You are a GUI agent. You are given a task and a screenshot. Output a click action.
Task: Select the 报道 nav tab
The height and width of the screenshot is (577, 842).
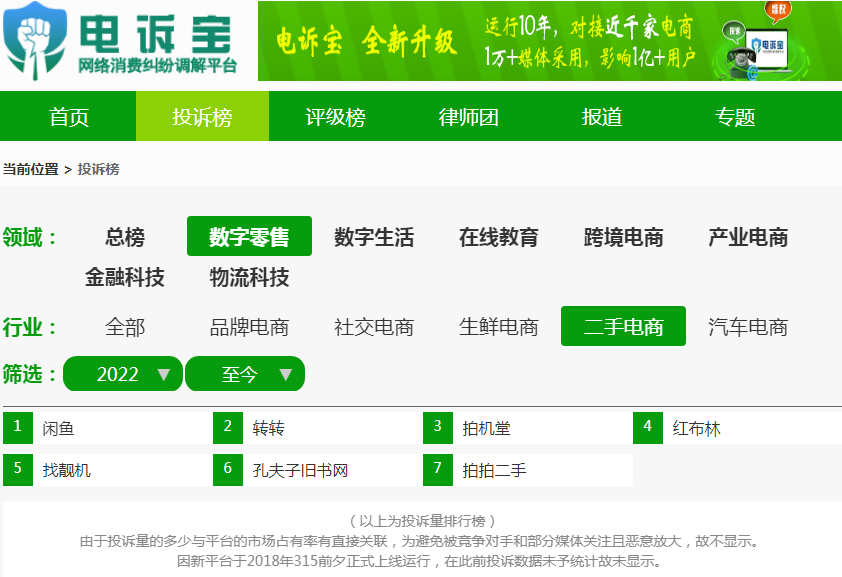[x=602, y=116]
